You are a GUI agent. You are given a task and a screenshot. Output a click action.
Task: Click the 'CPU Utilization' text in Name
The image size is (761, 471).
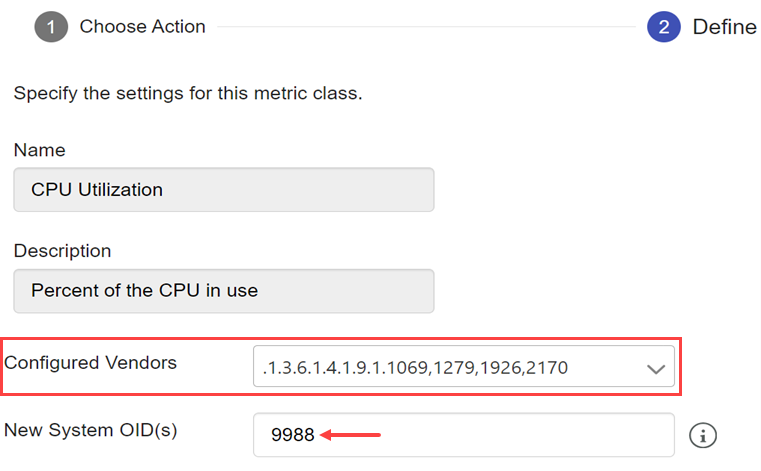97,190
